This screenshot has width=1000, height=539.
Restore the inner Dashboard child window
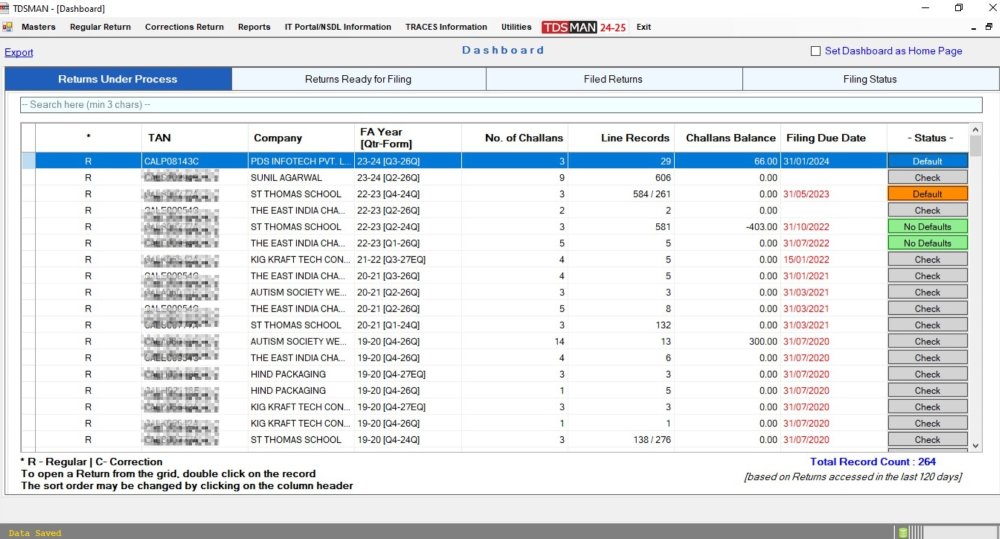coord(989,27)
